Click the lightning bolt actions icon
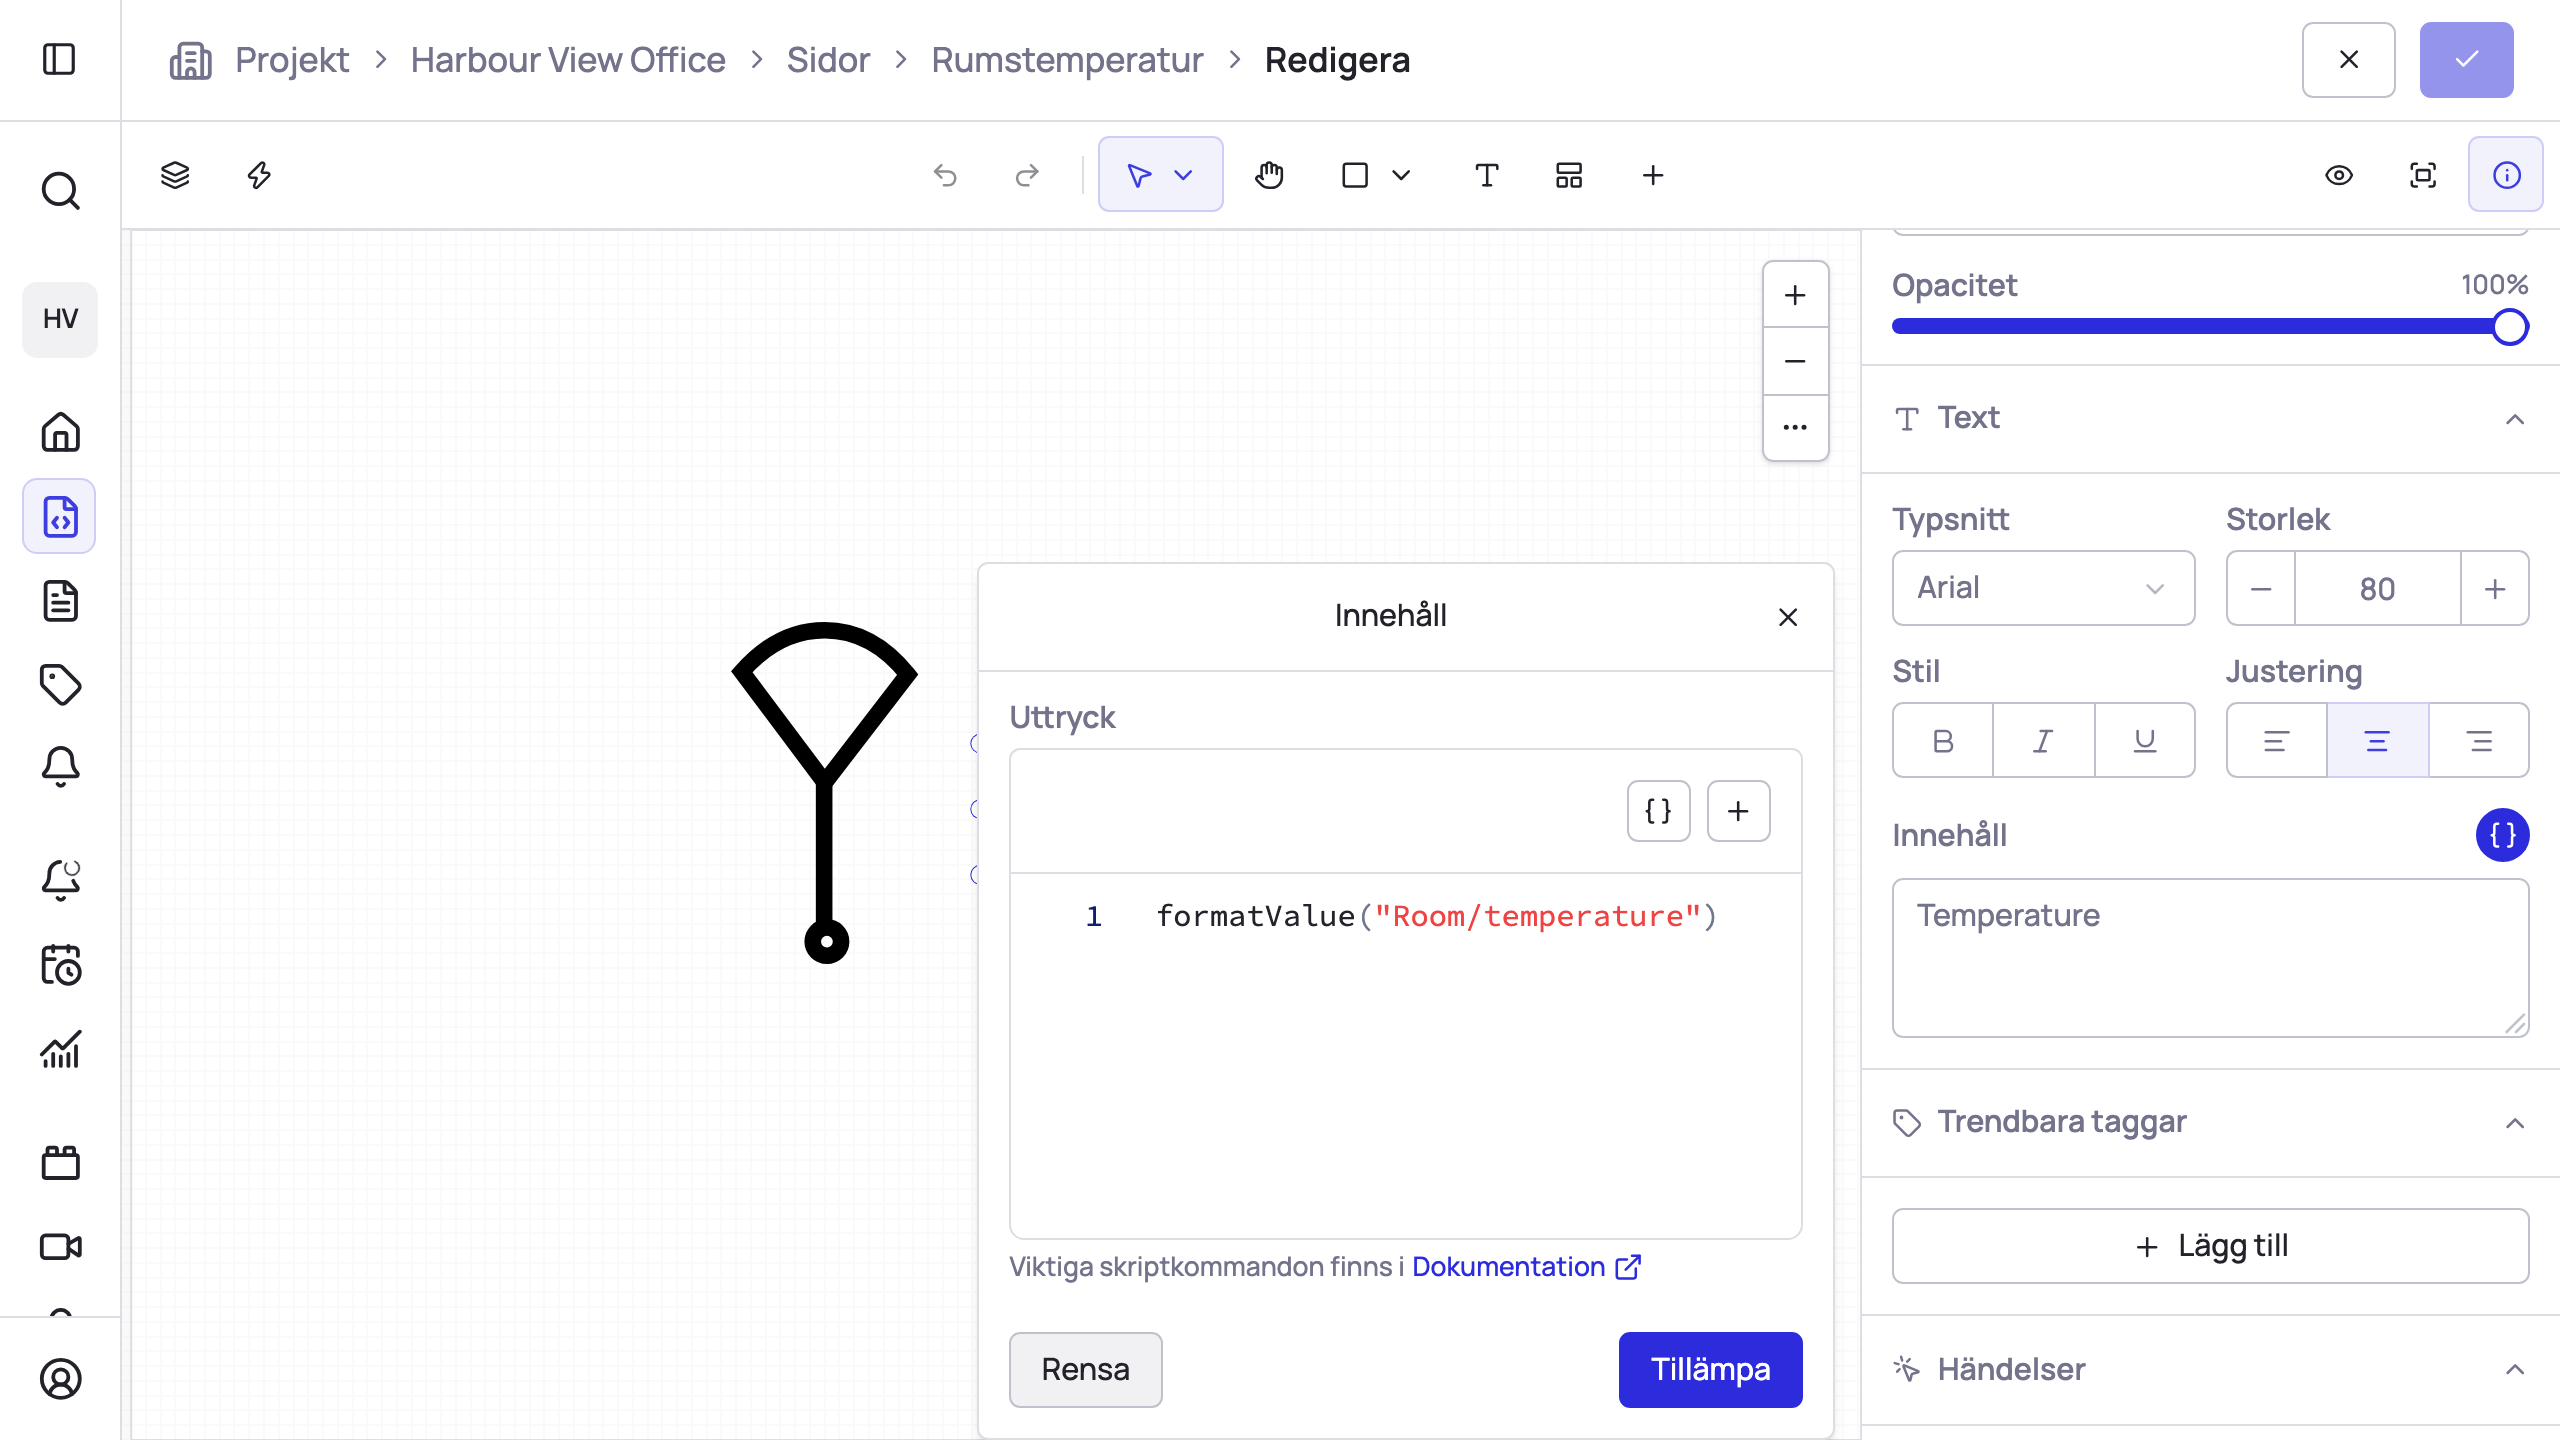2560x1440 pixels. coord(259,175)
